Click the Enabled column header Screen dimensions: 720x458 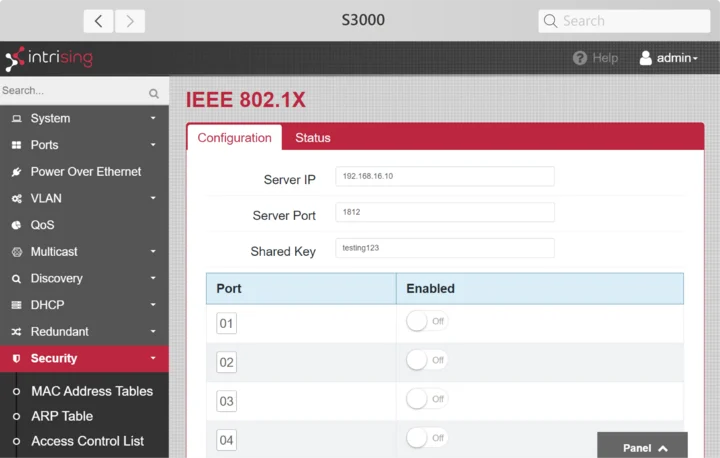click(x=540, y=288)
